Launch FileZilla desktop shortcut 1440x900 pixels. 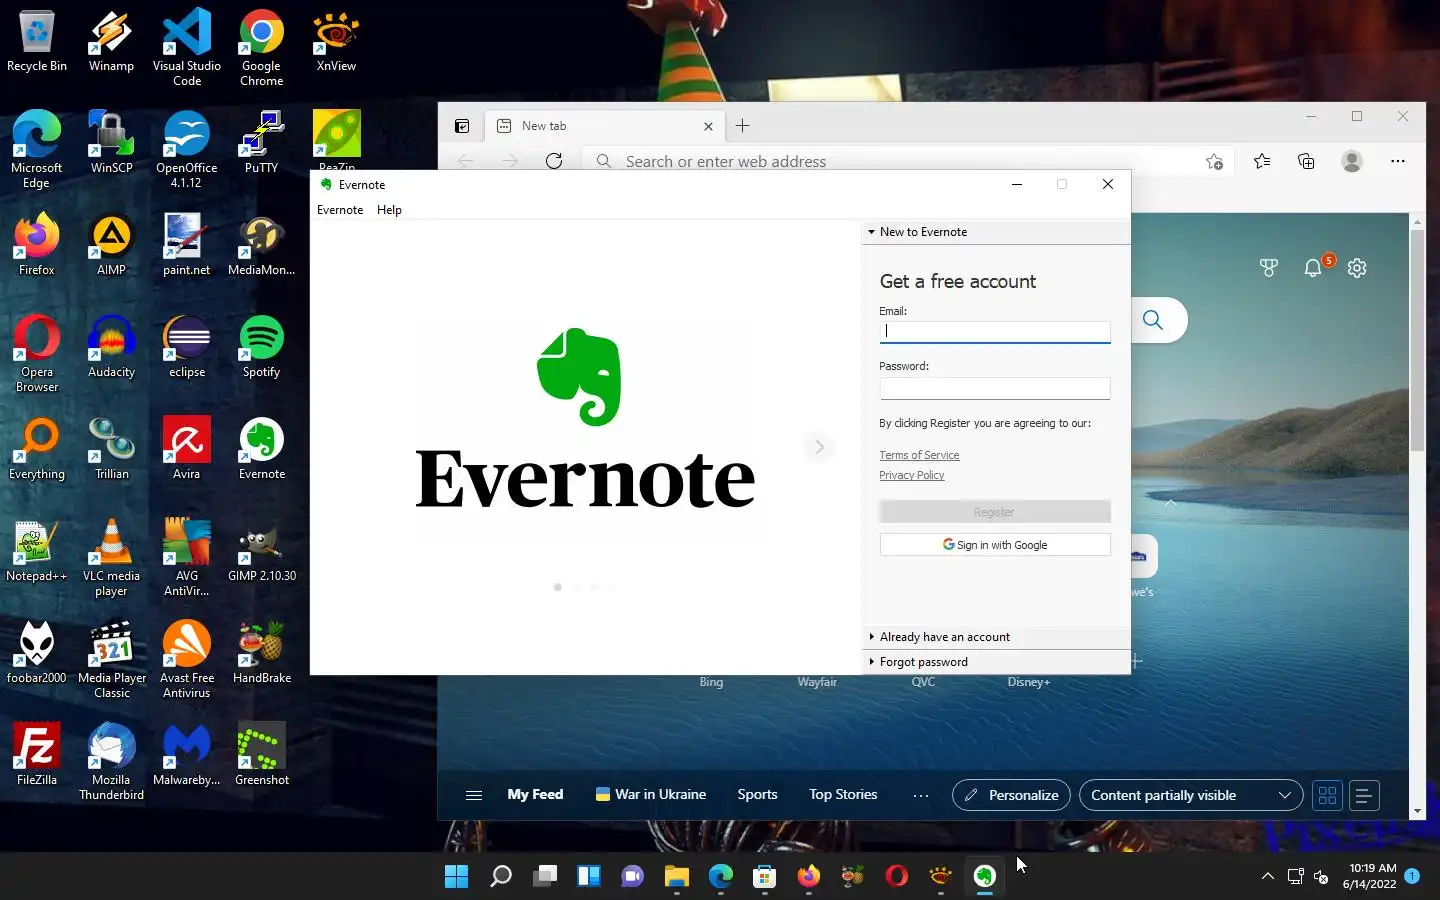point(37,755)
